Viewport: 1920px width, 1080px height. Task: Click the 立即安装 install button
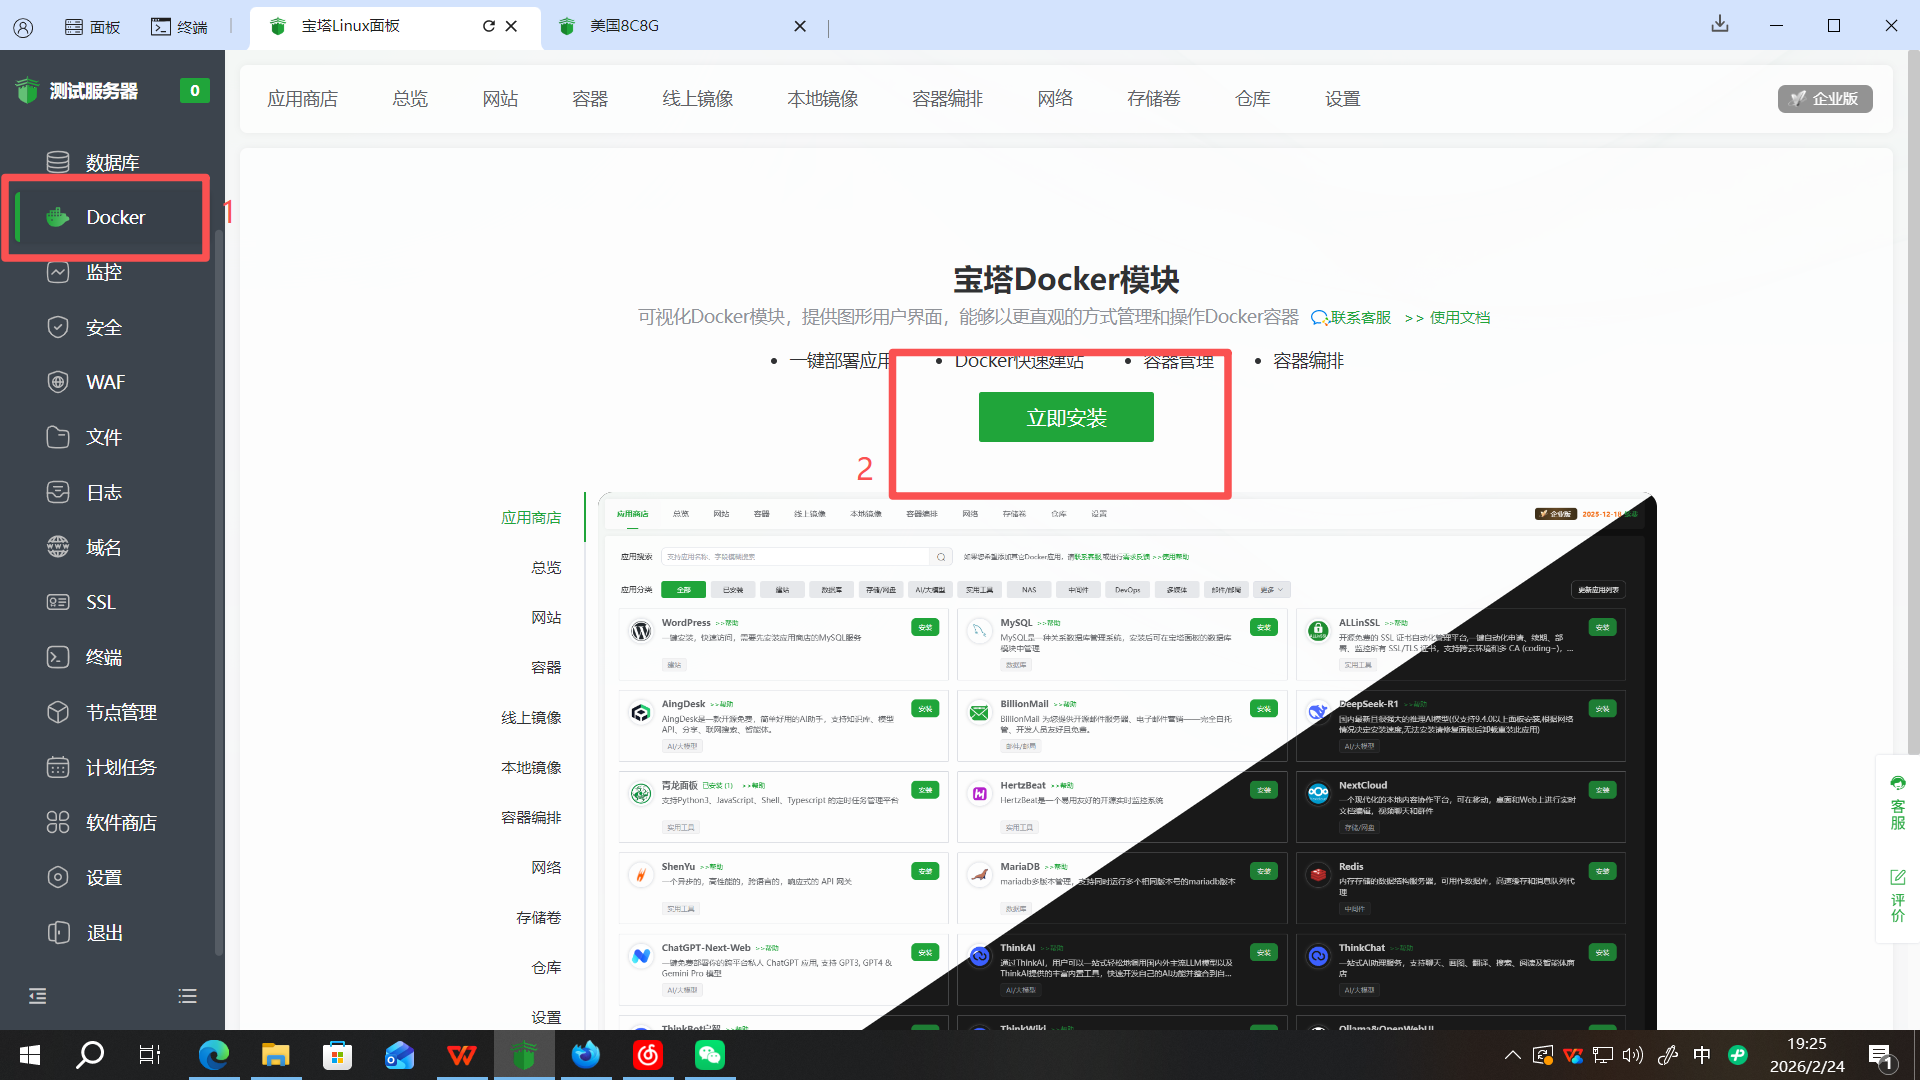coord(1065,417)
